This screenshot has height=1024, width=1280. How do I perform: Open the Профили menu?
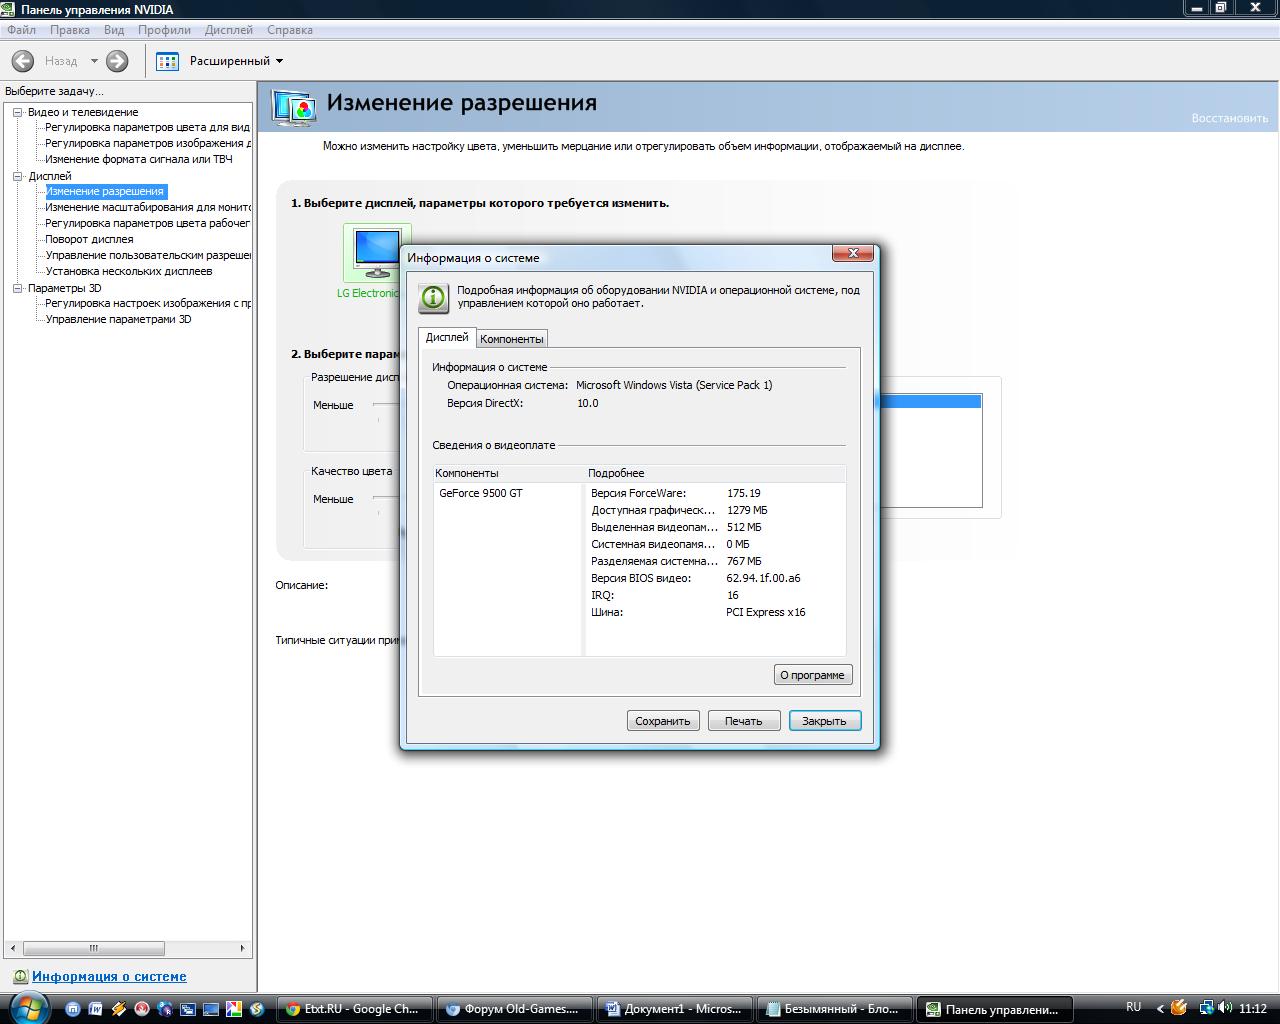[164, 30]
